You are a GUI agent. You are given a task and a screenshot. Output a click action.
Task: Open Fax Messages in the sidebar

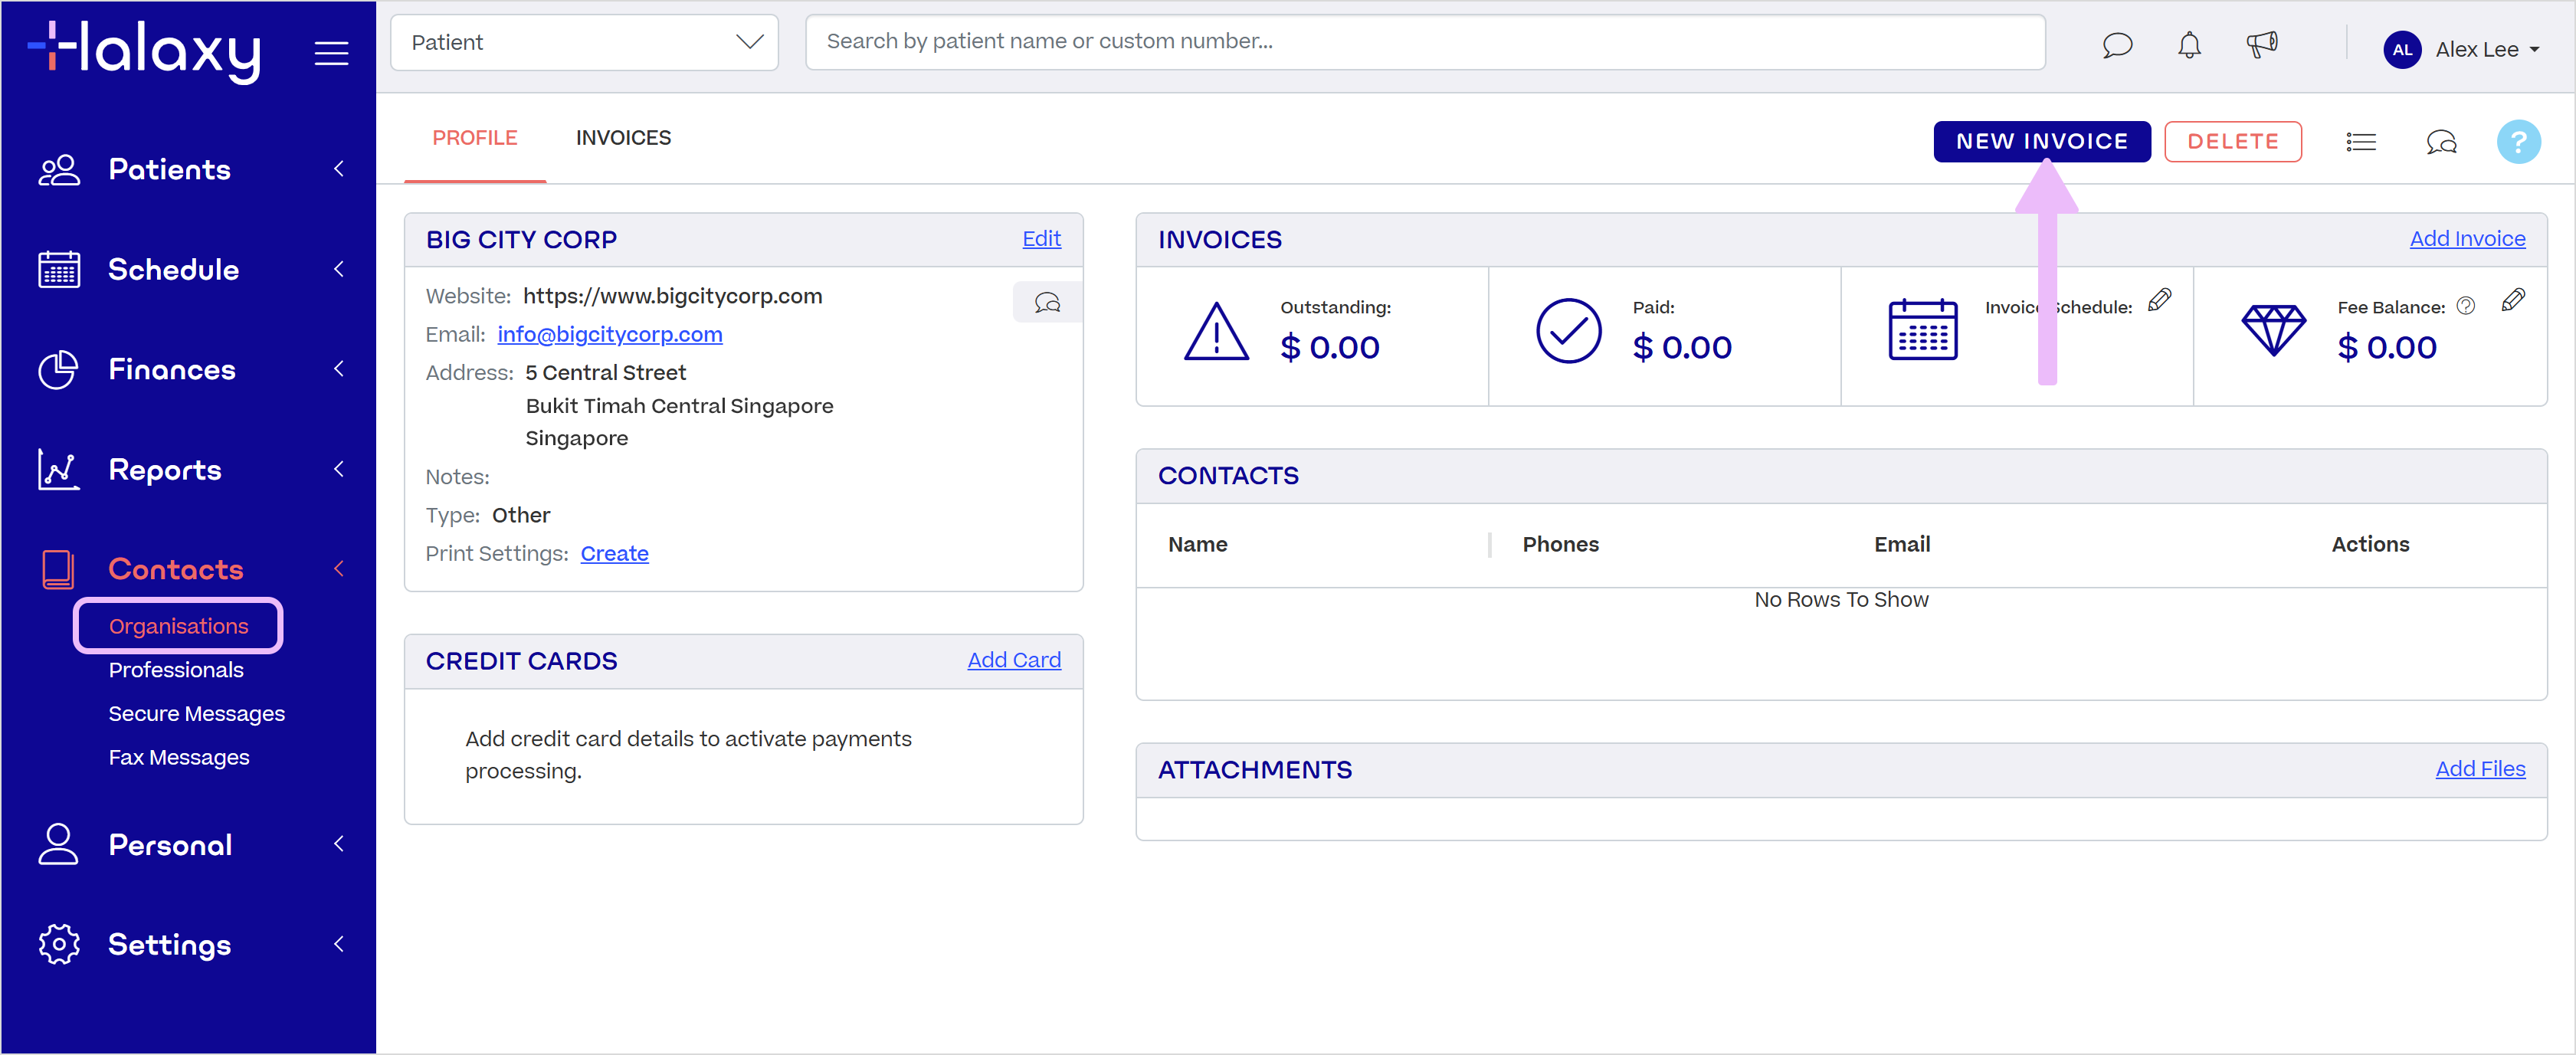pyautogui.click(x=179, y=758)
